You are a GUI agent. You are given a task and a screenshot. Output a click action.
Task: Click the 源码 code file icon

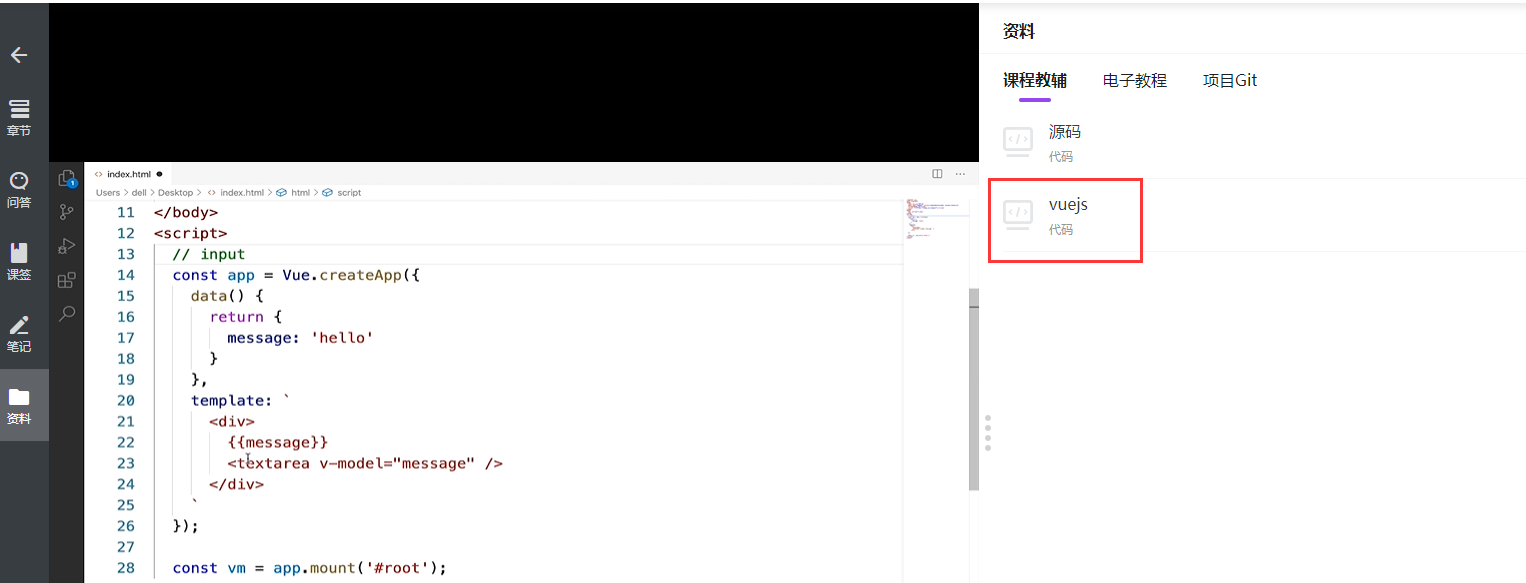1018,141
